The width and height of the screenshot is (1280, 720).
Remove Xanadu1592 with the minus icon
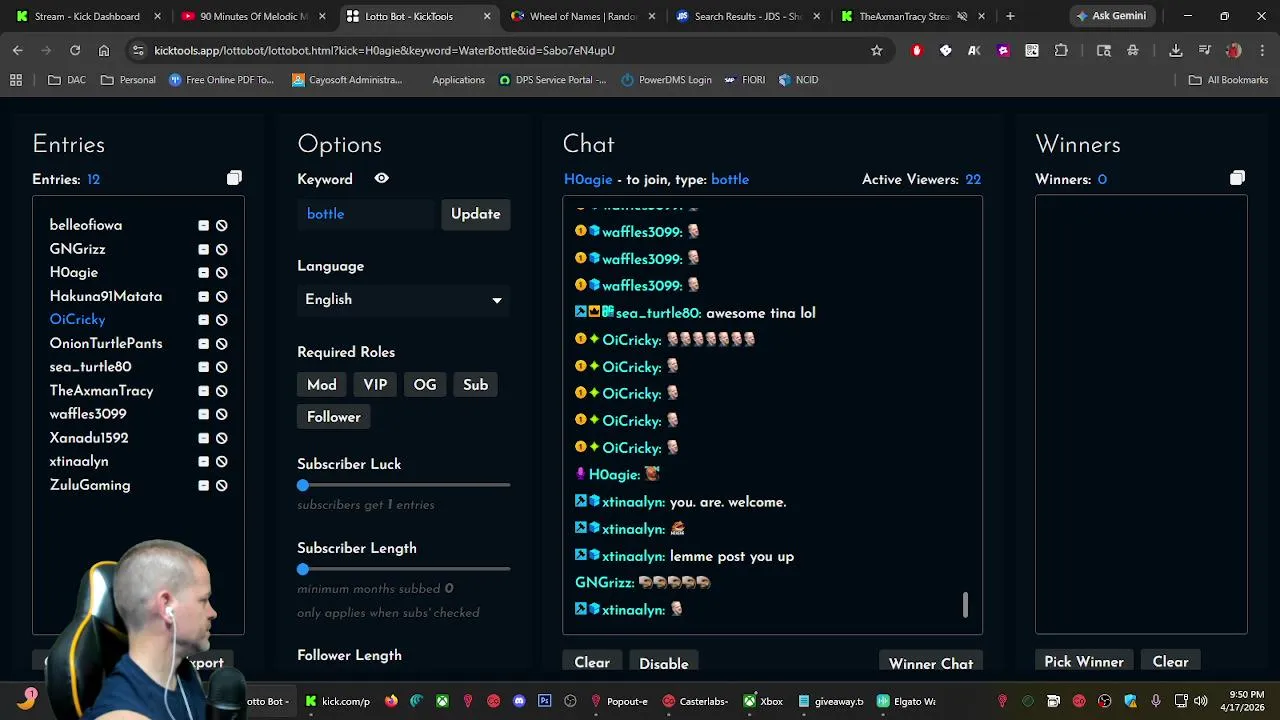203,438
